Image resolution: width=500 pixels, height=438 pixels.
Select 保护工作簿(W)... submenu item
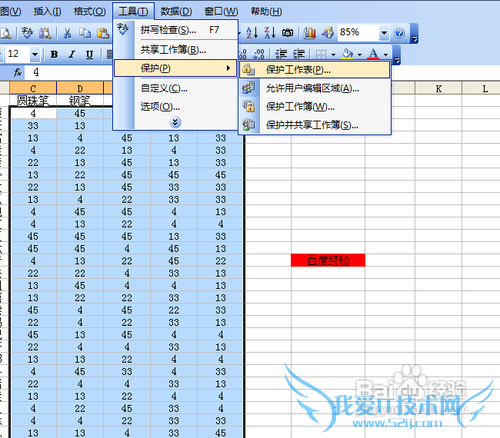click(315, 107)
